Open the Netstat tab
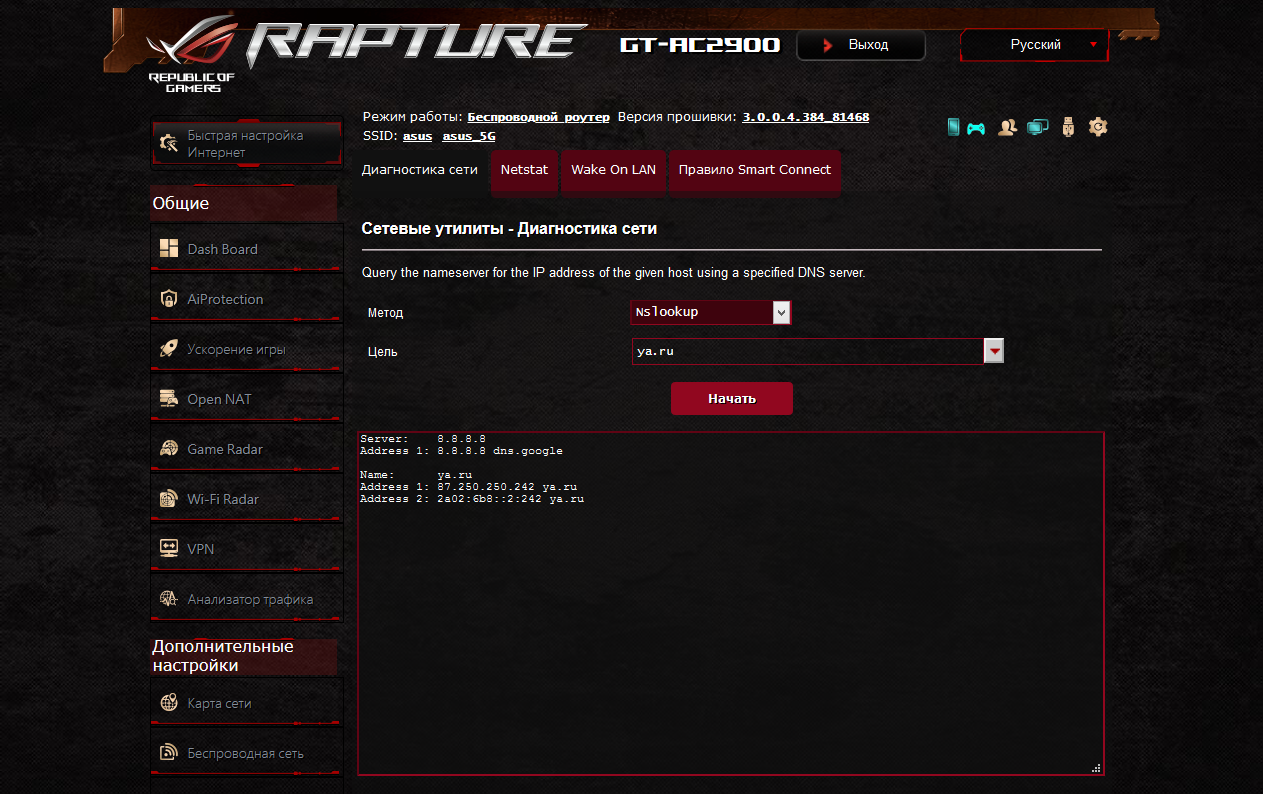Screen dimensions: 1263x794 (x=525, y=170)
